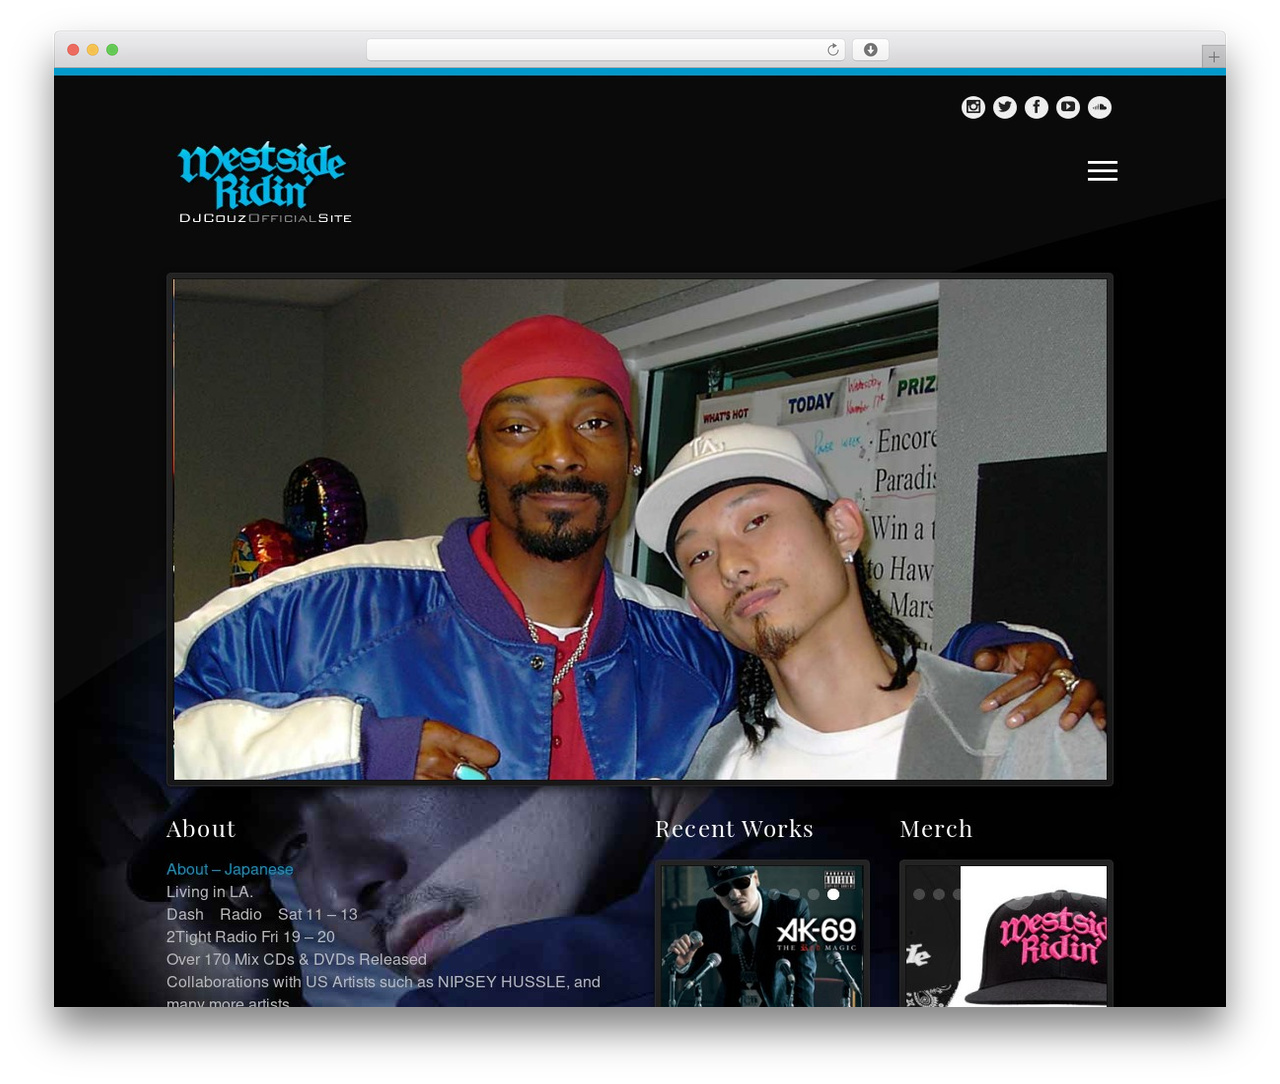
Task: Open the Instagram social link
Action: coord(973,107)
